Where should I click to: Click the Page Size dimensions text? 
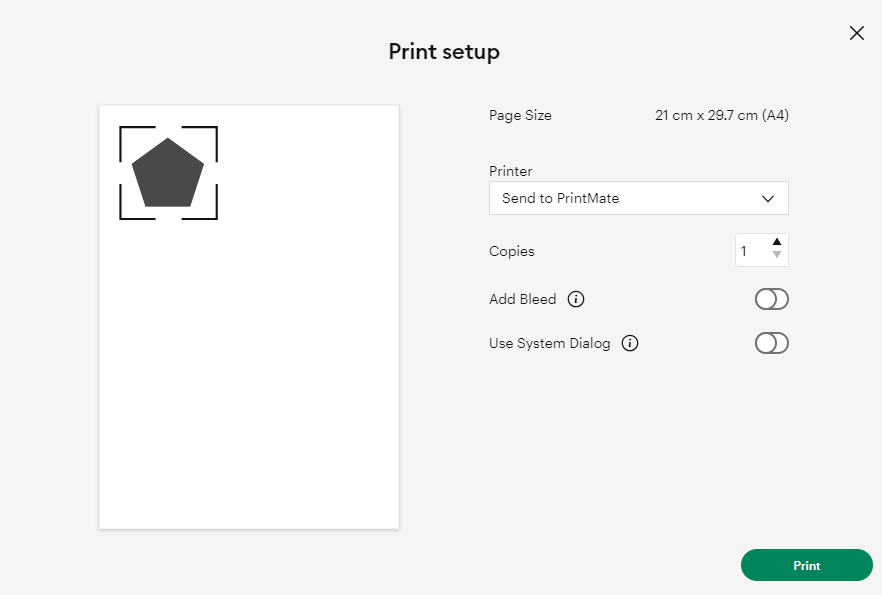[x=722, y=115]
